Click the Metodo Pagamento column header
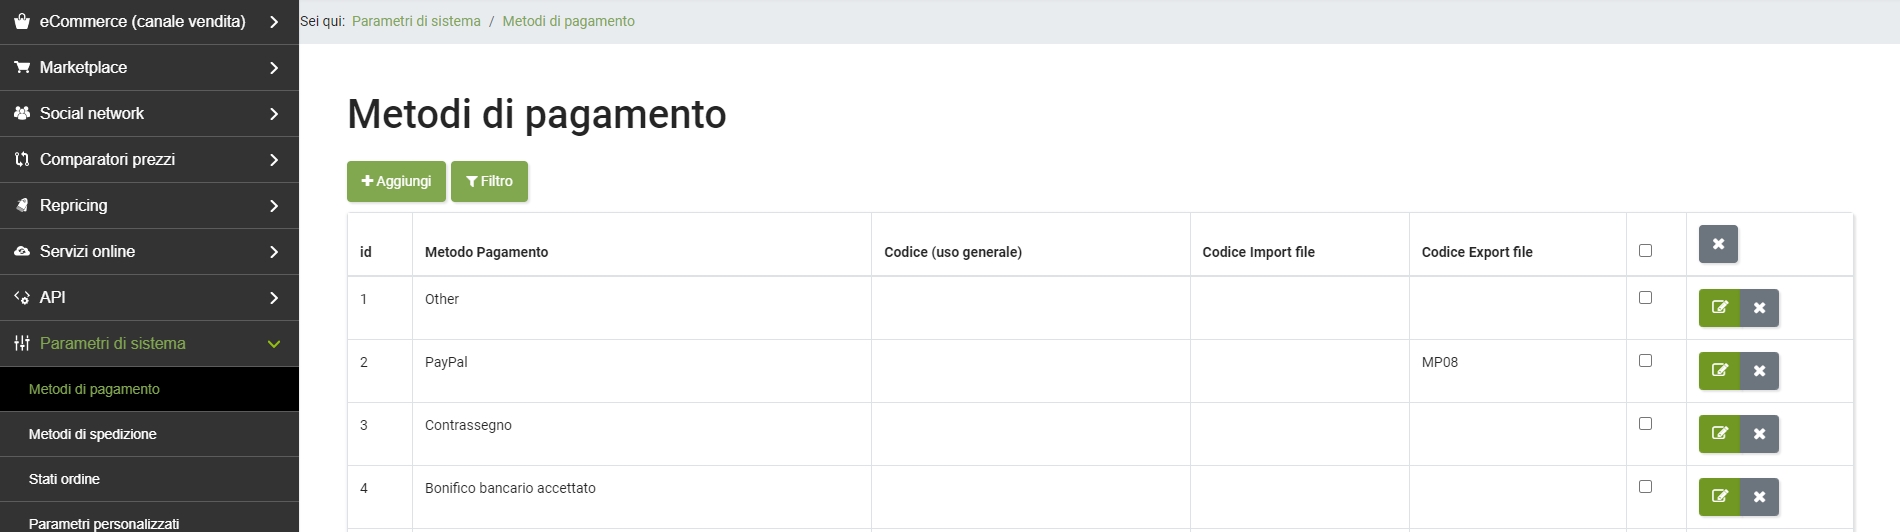1900x532 pixels. pyautogui.click(x=486, y=252)
